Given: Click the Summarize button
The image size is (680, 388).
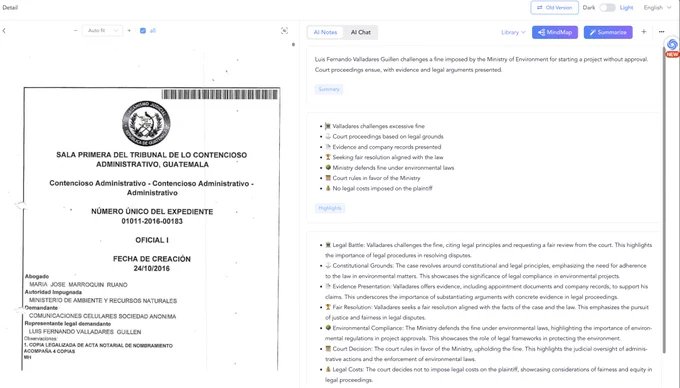Looking at the screenshot, I should 608,33.
